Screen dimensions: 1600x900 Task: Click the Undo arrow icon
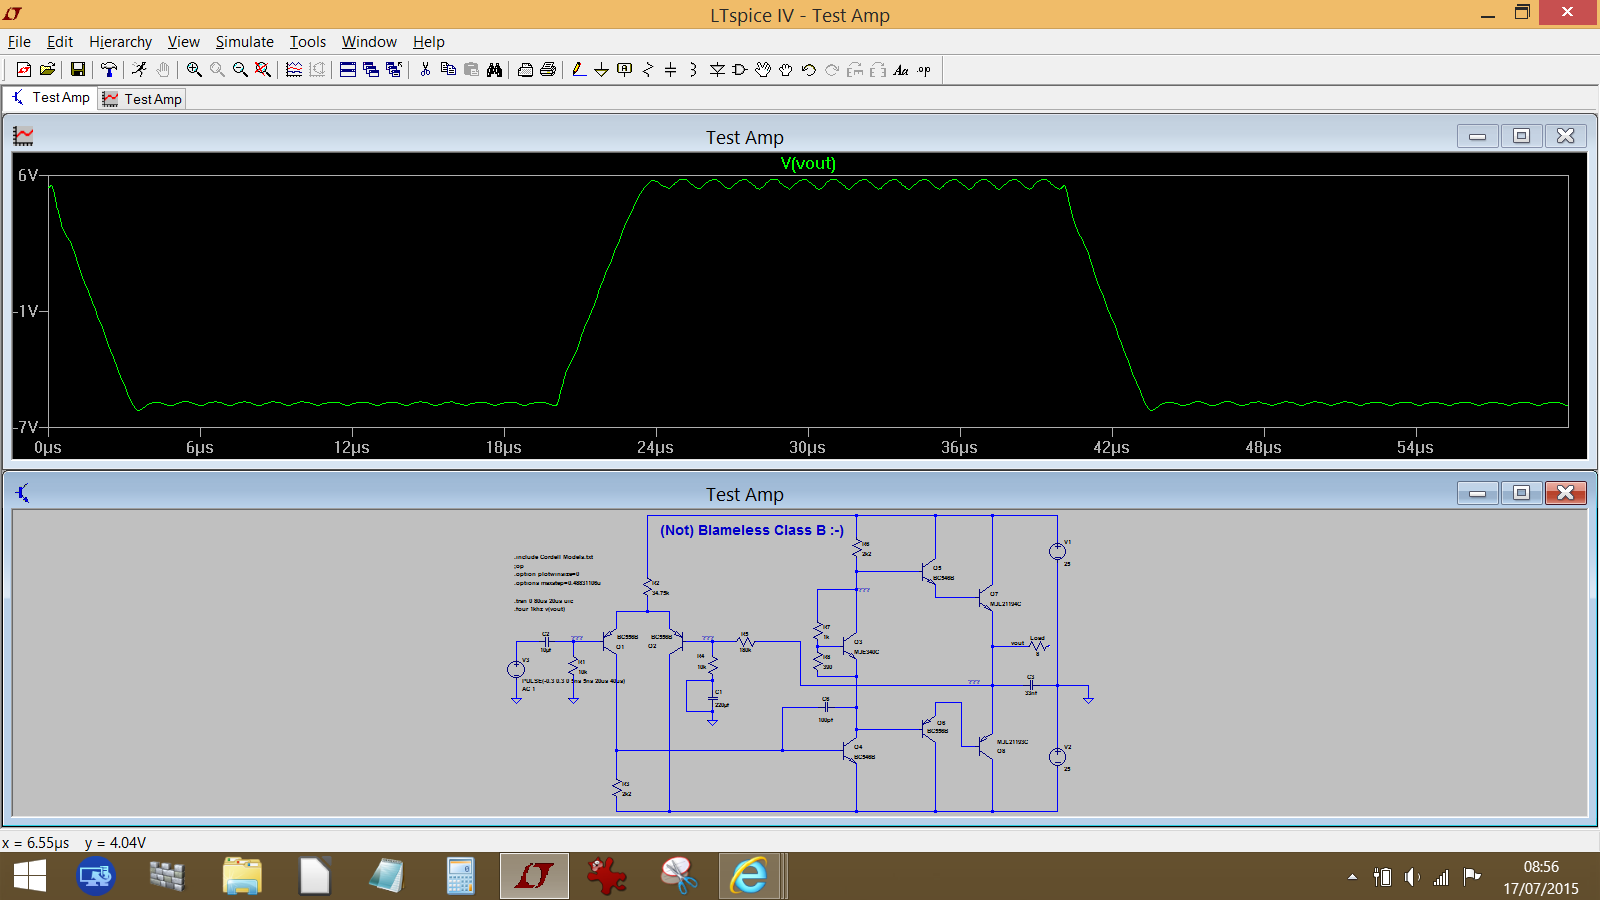coord(809,69)
